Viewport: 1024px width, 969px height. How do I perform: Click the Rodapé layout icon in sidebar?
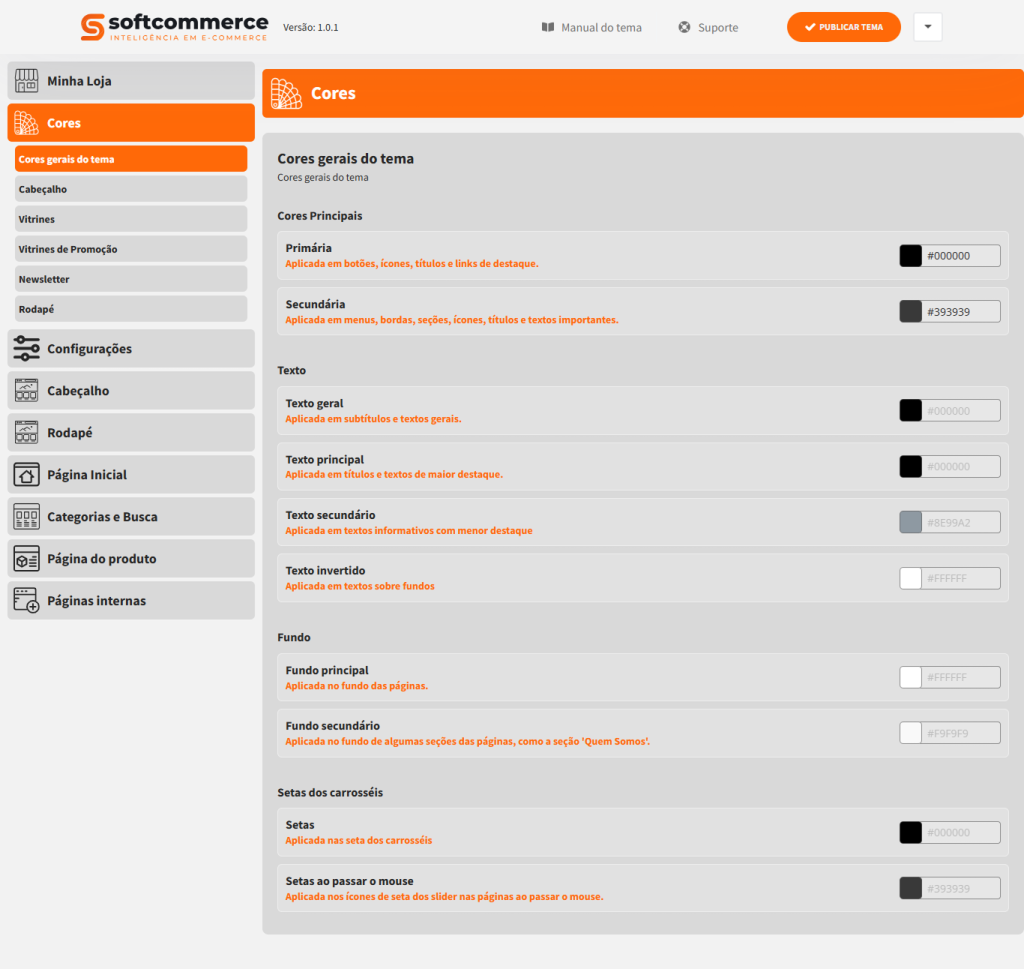point(26,432)
